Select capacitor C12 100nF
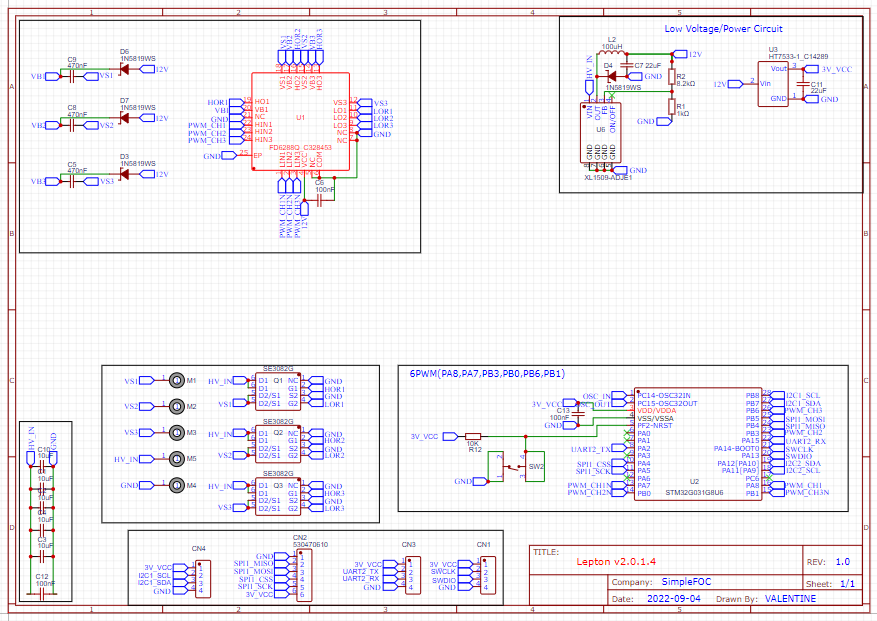Screen dimensions: 877x621 click(x=42, y=594)
